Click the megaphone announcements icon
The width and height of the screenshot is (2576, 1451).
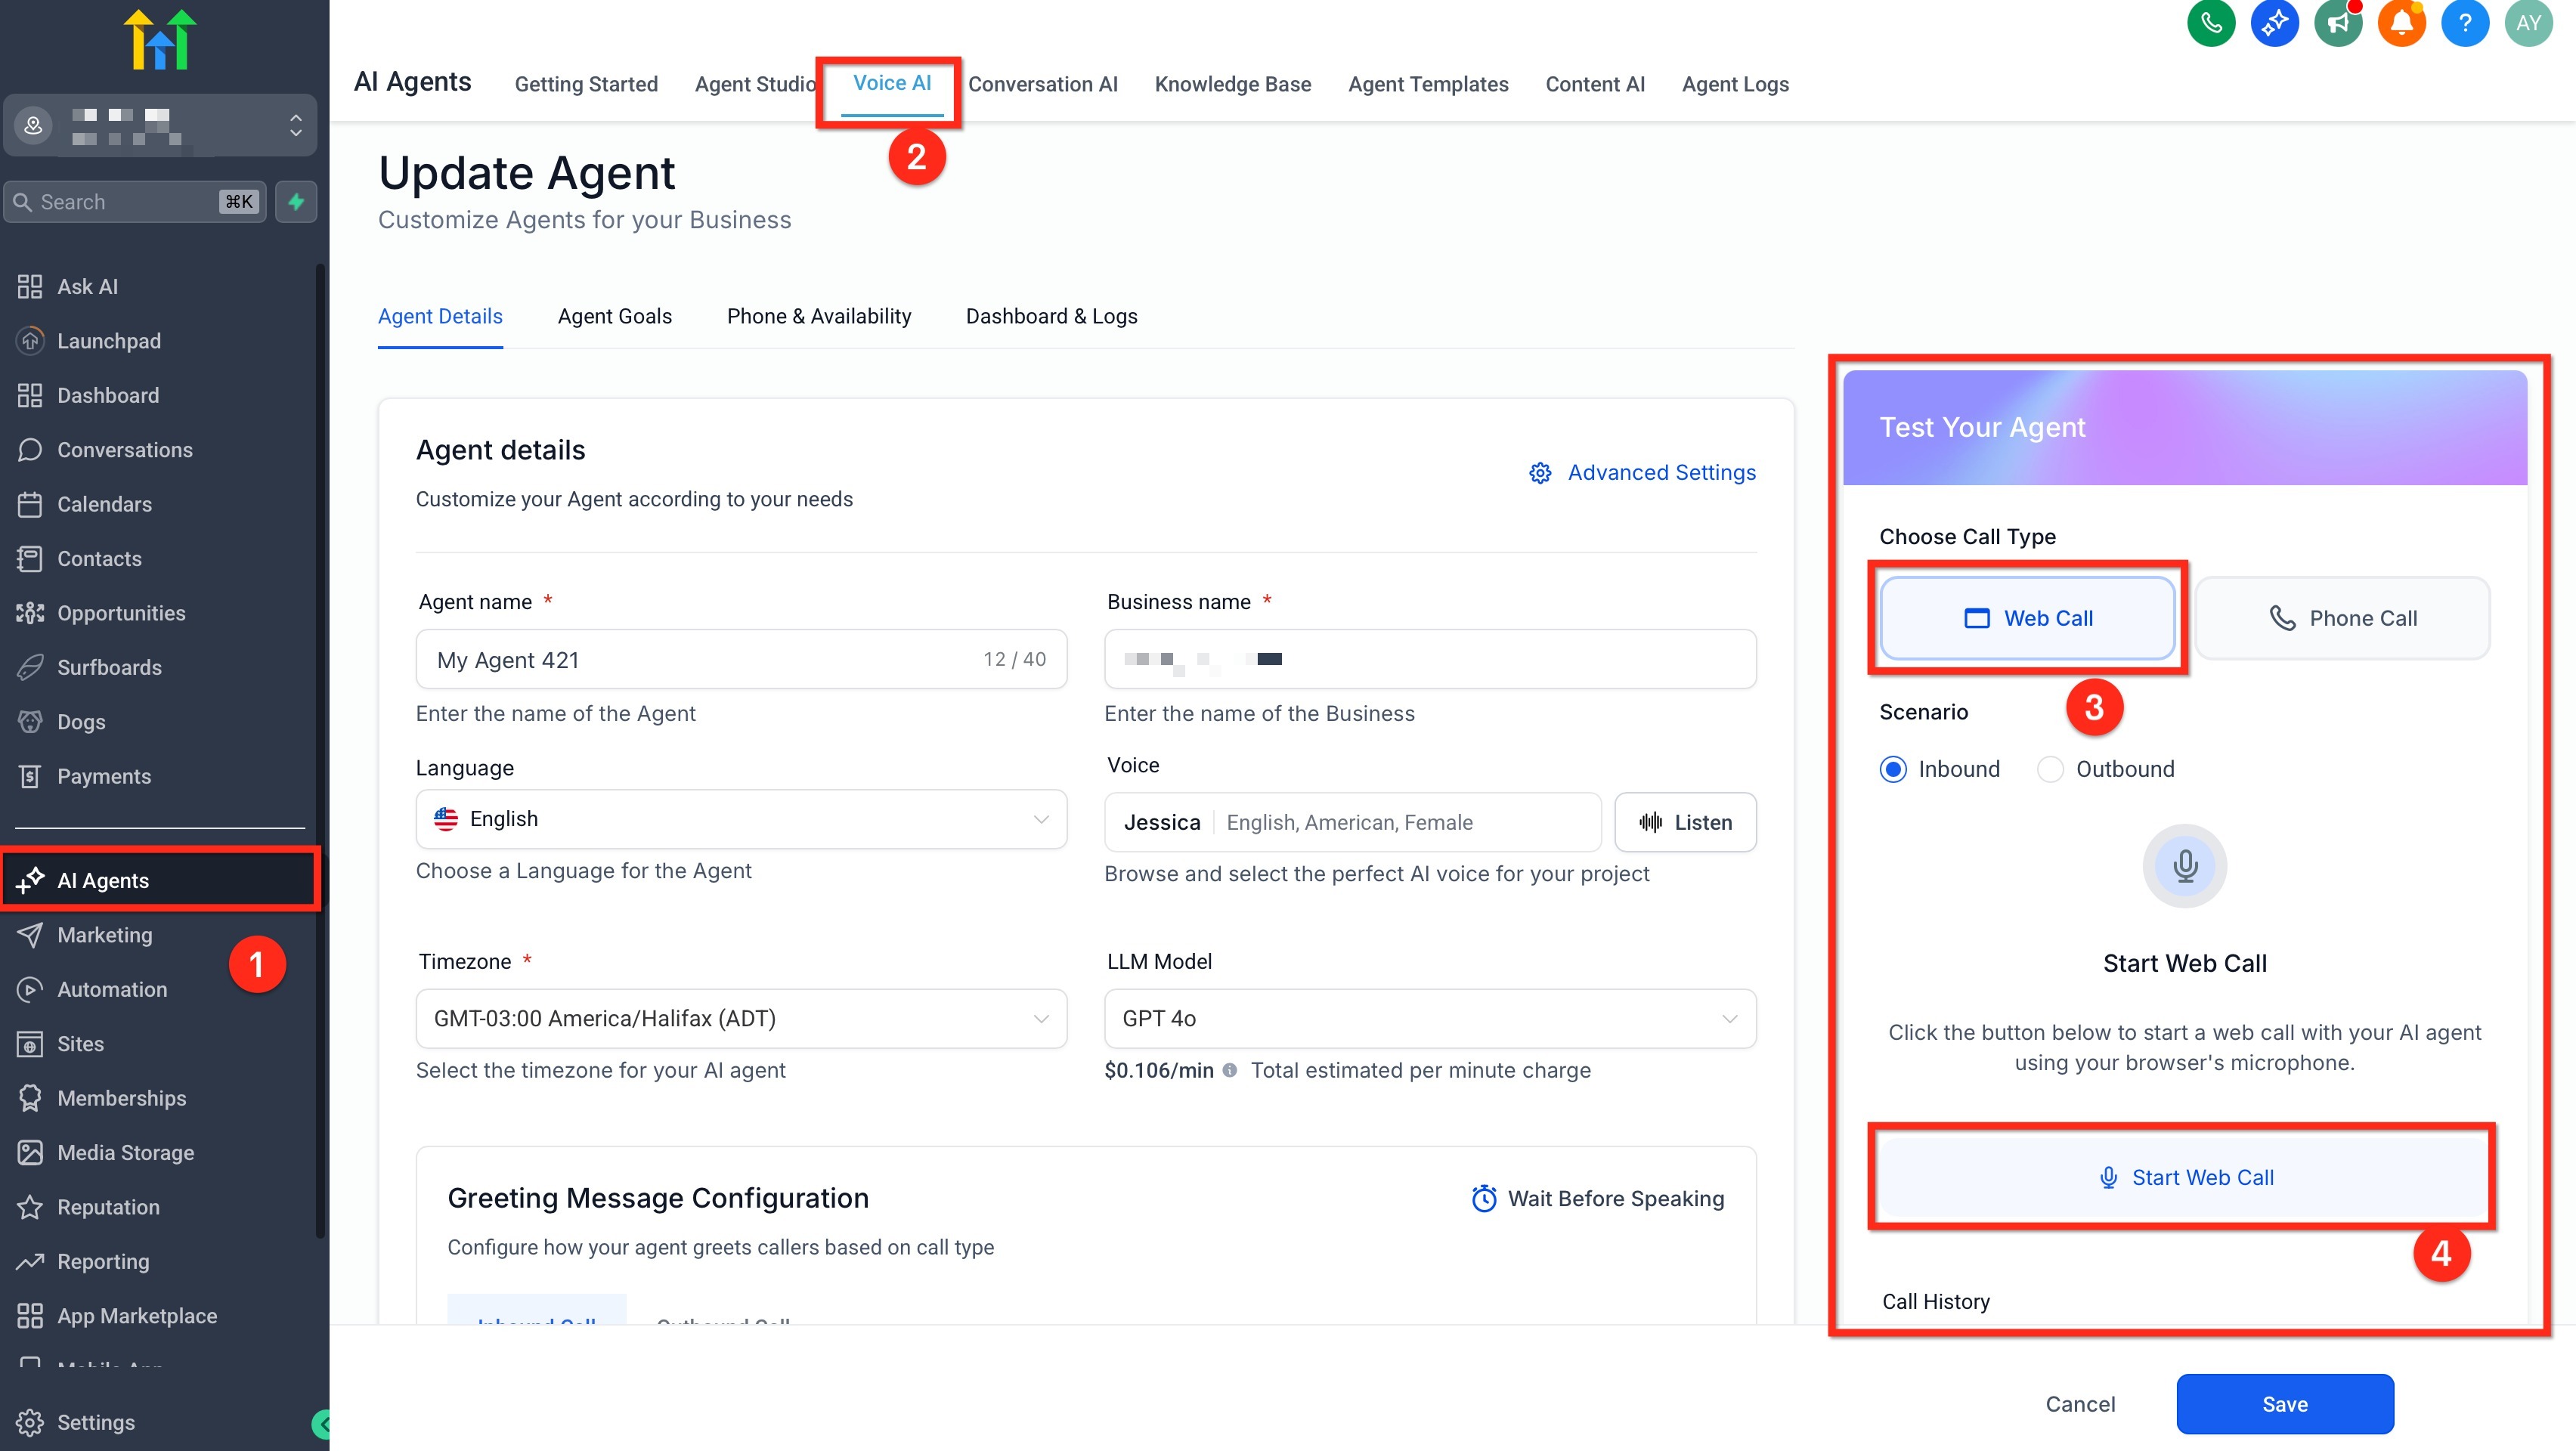tap(2337, 22)
